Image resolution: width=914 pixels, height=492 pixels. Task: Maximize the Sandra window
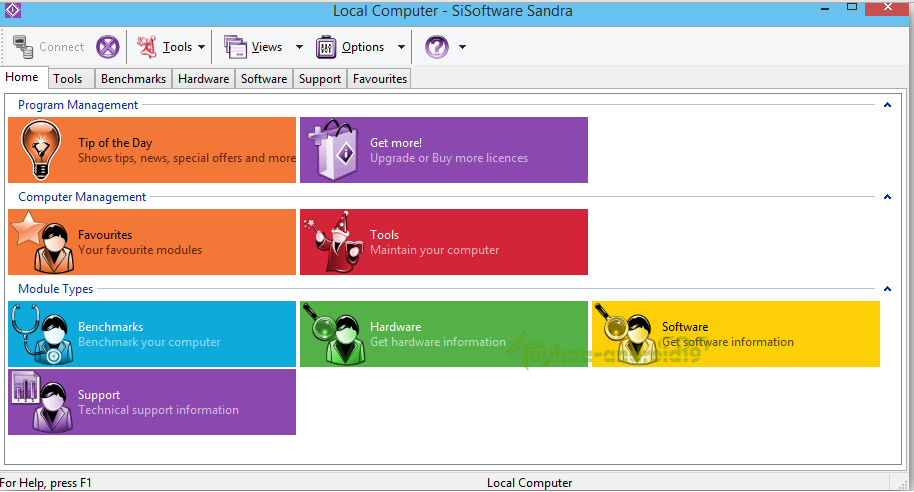tap(852, 7)
